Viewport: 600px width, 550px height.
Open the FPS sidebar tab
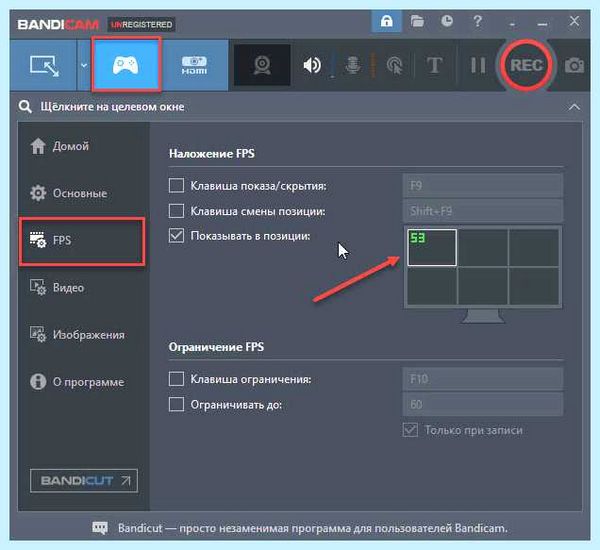coord(82,241)
